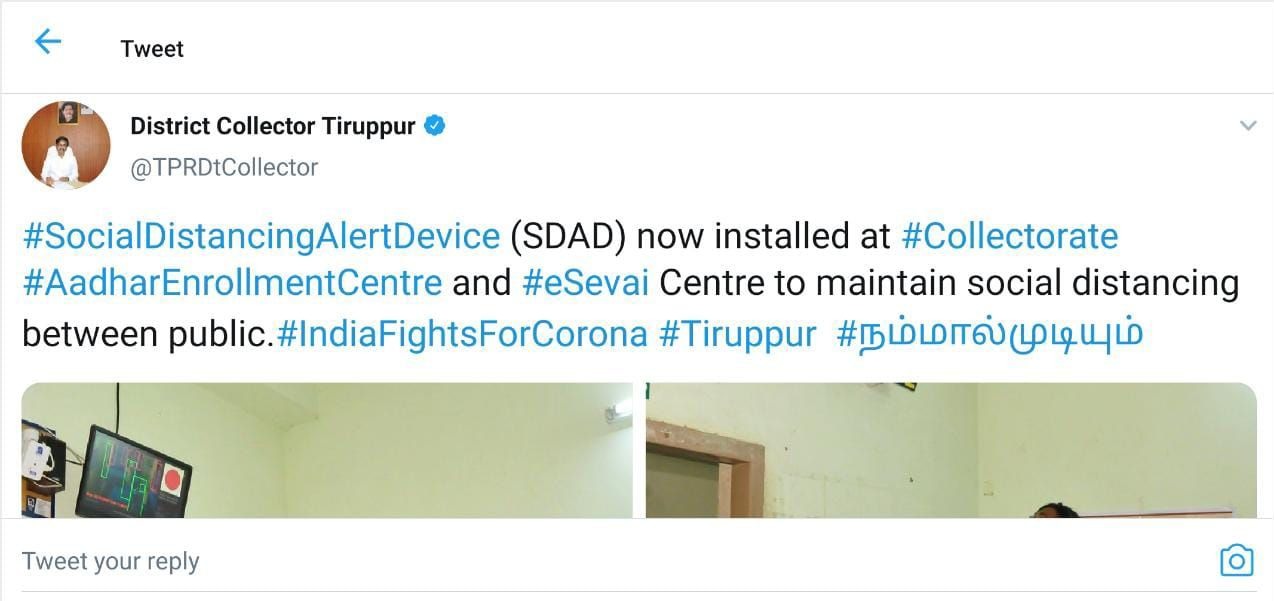Click the tweet body text
The width and height of the screenshot is (1274, 601).
(x=630, y=285)
